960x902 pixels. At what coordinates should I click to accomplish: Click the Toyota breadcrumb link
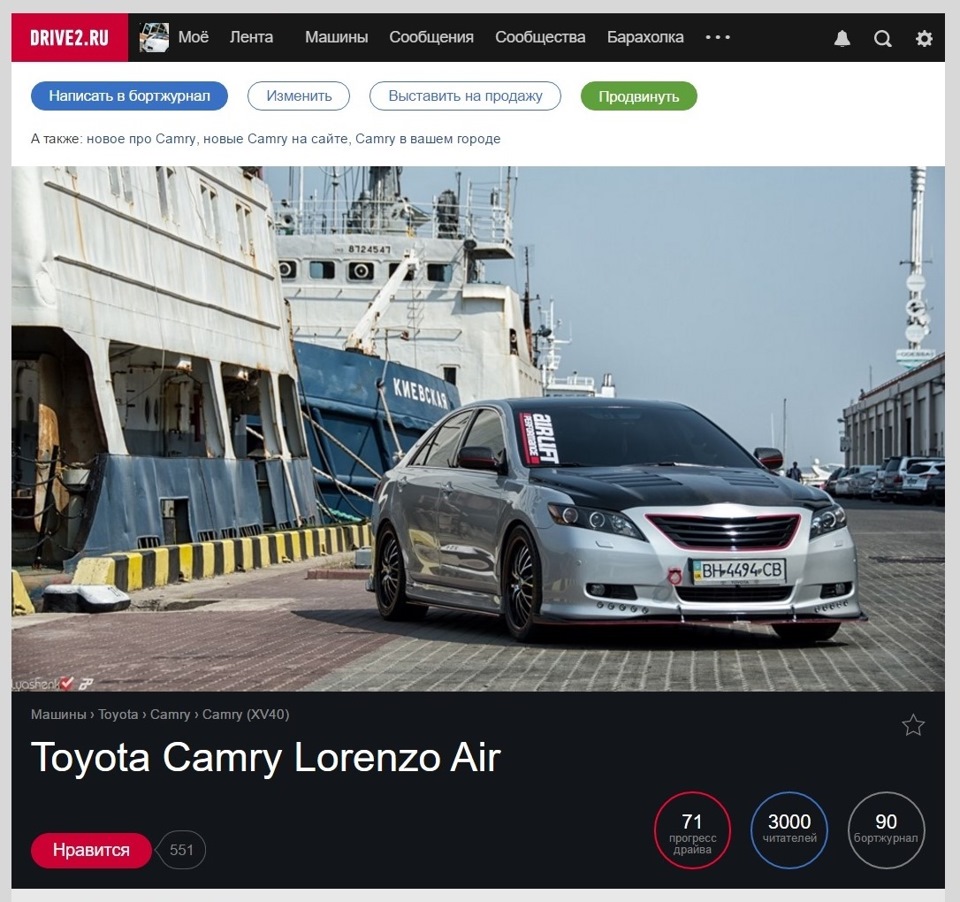(x=118, y=714)
